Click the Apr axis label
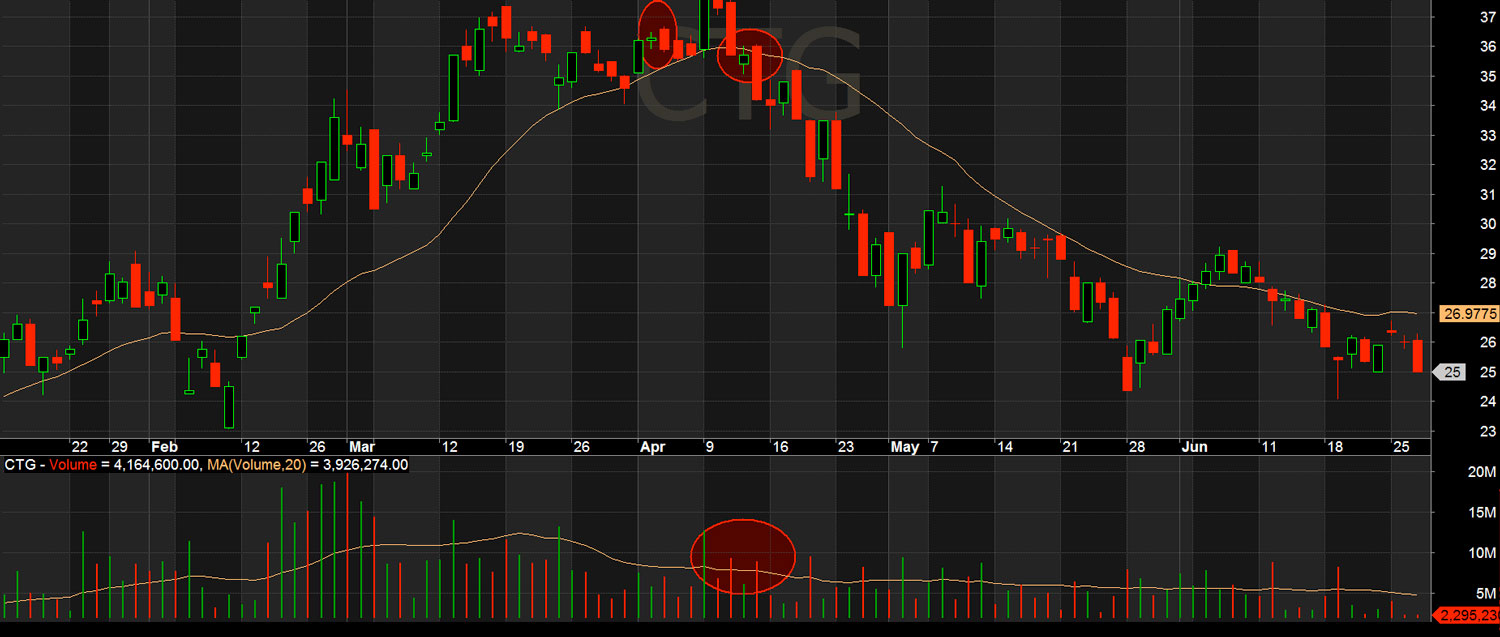 [654, 447]
